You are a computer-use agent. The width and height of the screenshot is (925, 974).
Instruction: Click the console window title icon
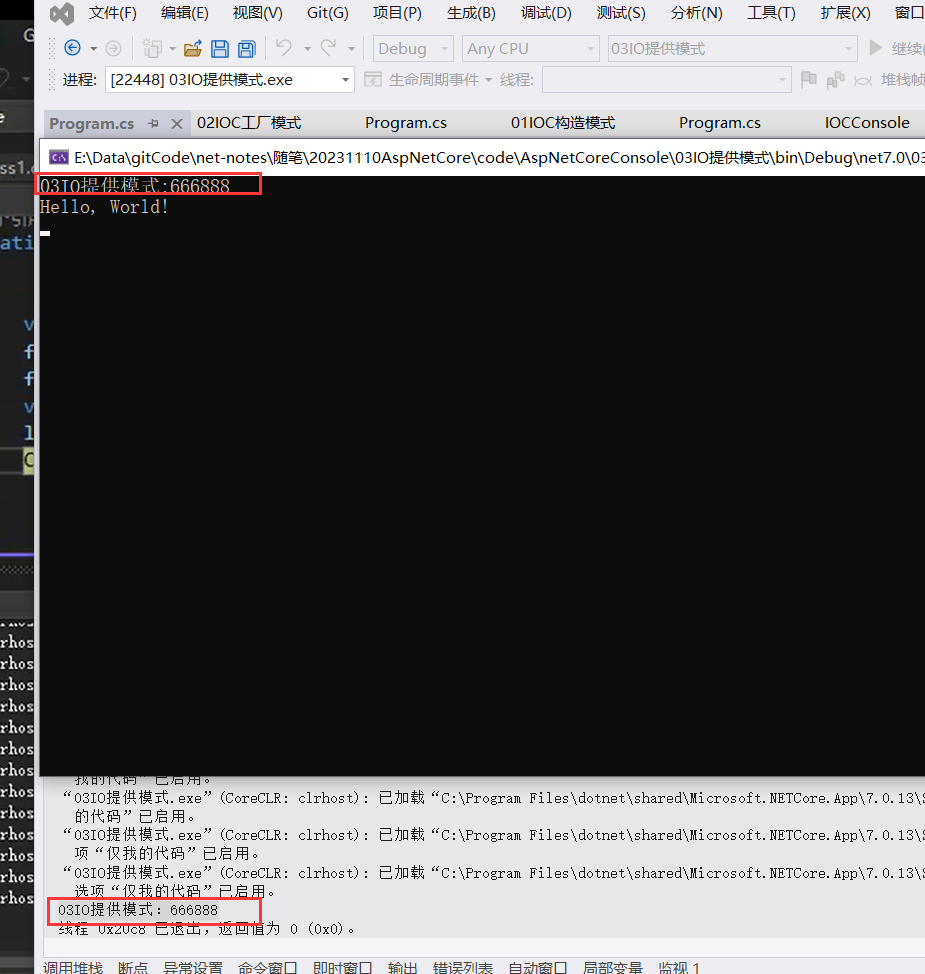point(58,157)
